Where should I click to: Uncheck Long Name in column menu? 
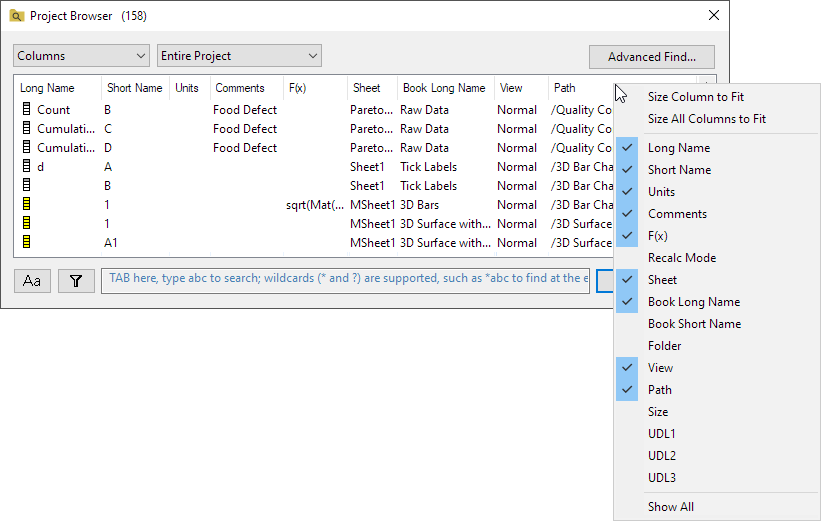(x=678, y=148)
